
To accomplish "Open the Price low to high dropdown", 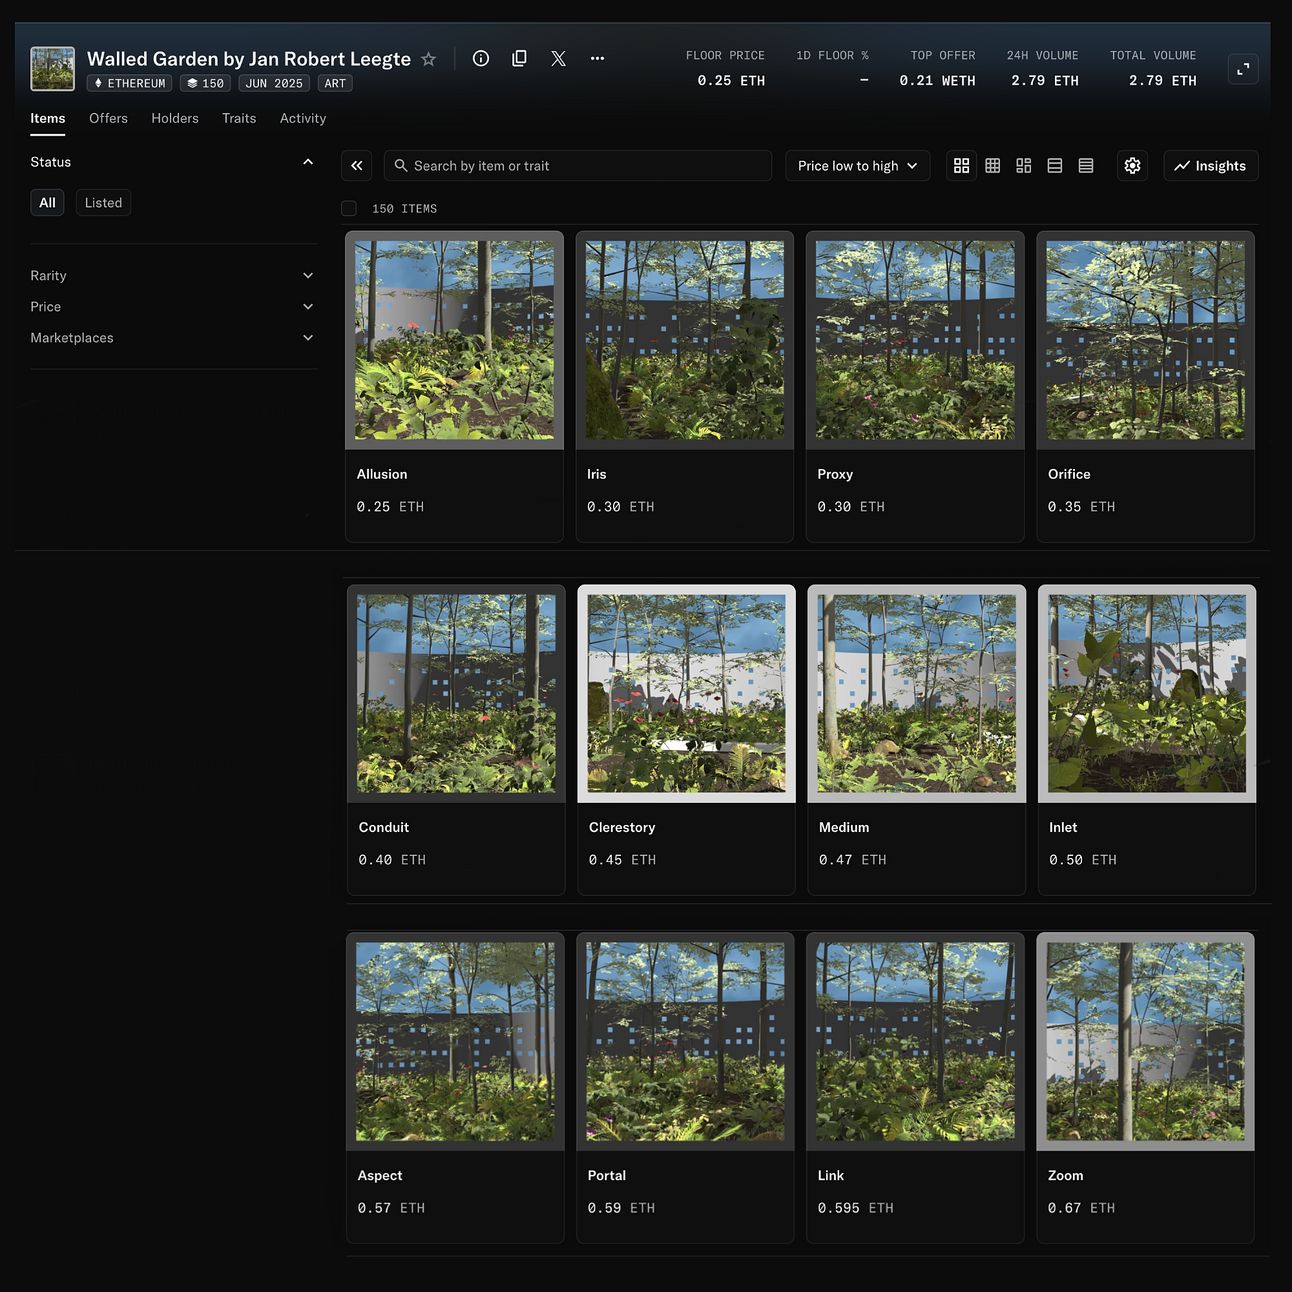I will (x=857, y=166).
